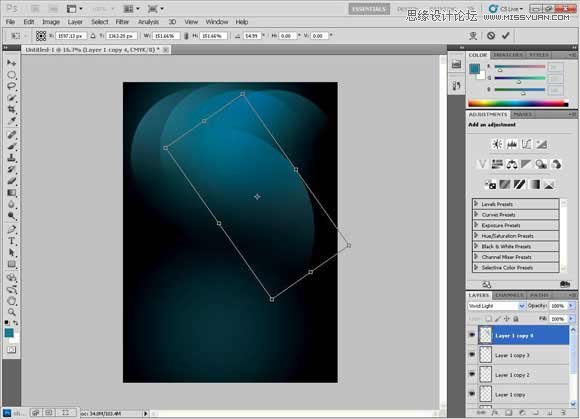580x419 pixels.
Task: Click the Essentials workspace button
Action: [x=369, y=9]
